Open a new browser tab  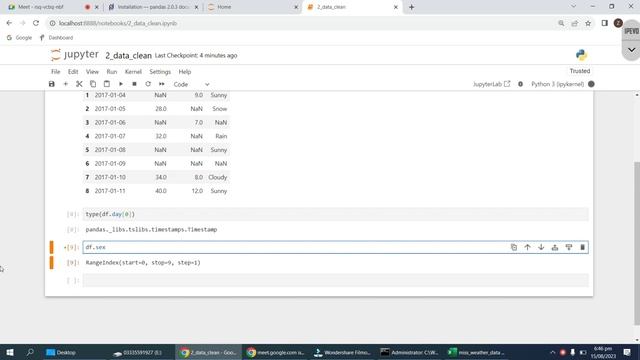pyautogui.click(x=411, y=7)
